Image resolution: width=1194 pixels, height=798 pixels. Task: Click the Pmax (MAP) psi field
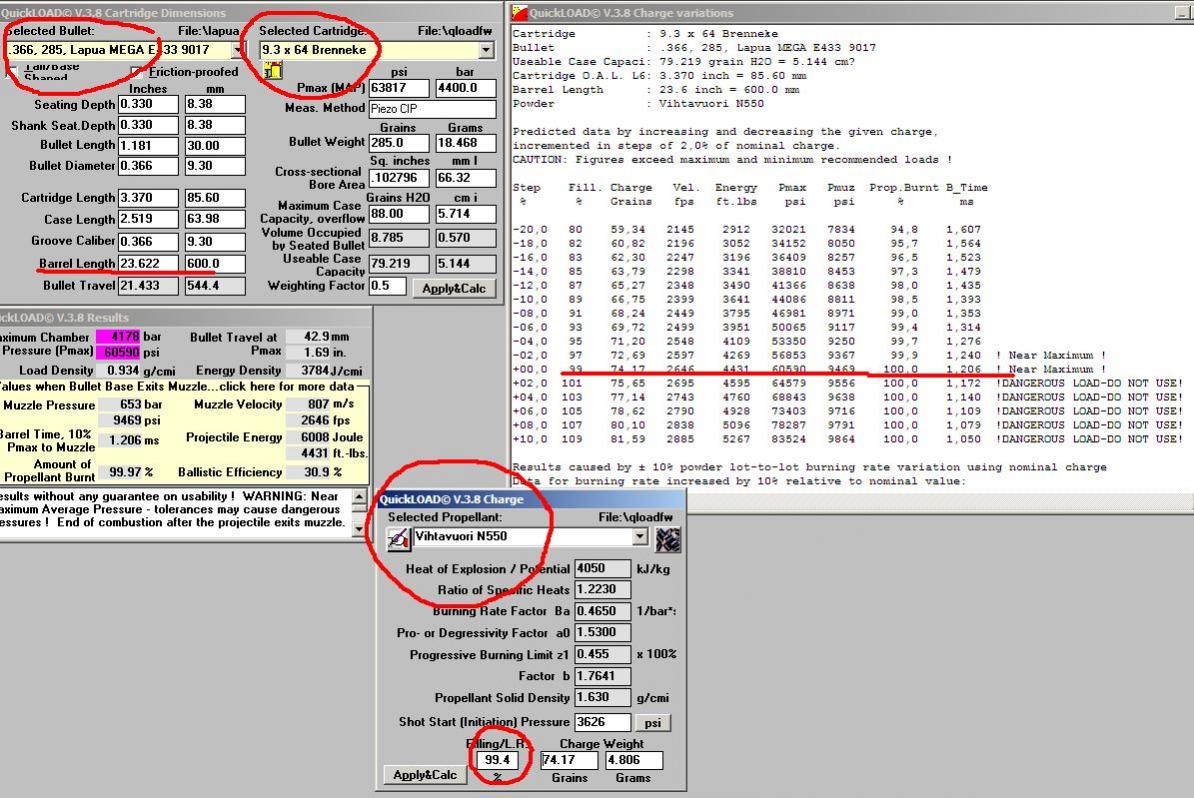(398, 88)
